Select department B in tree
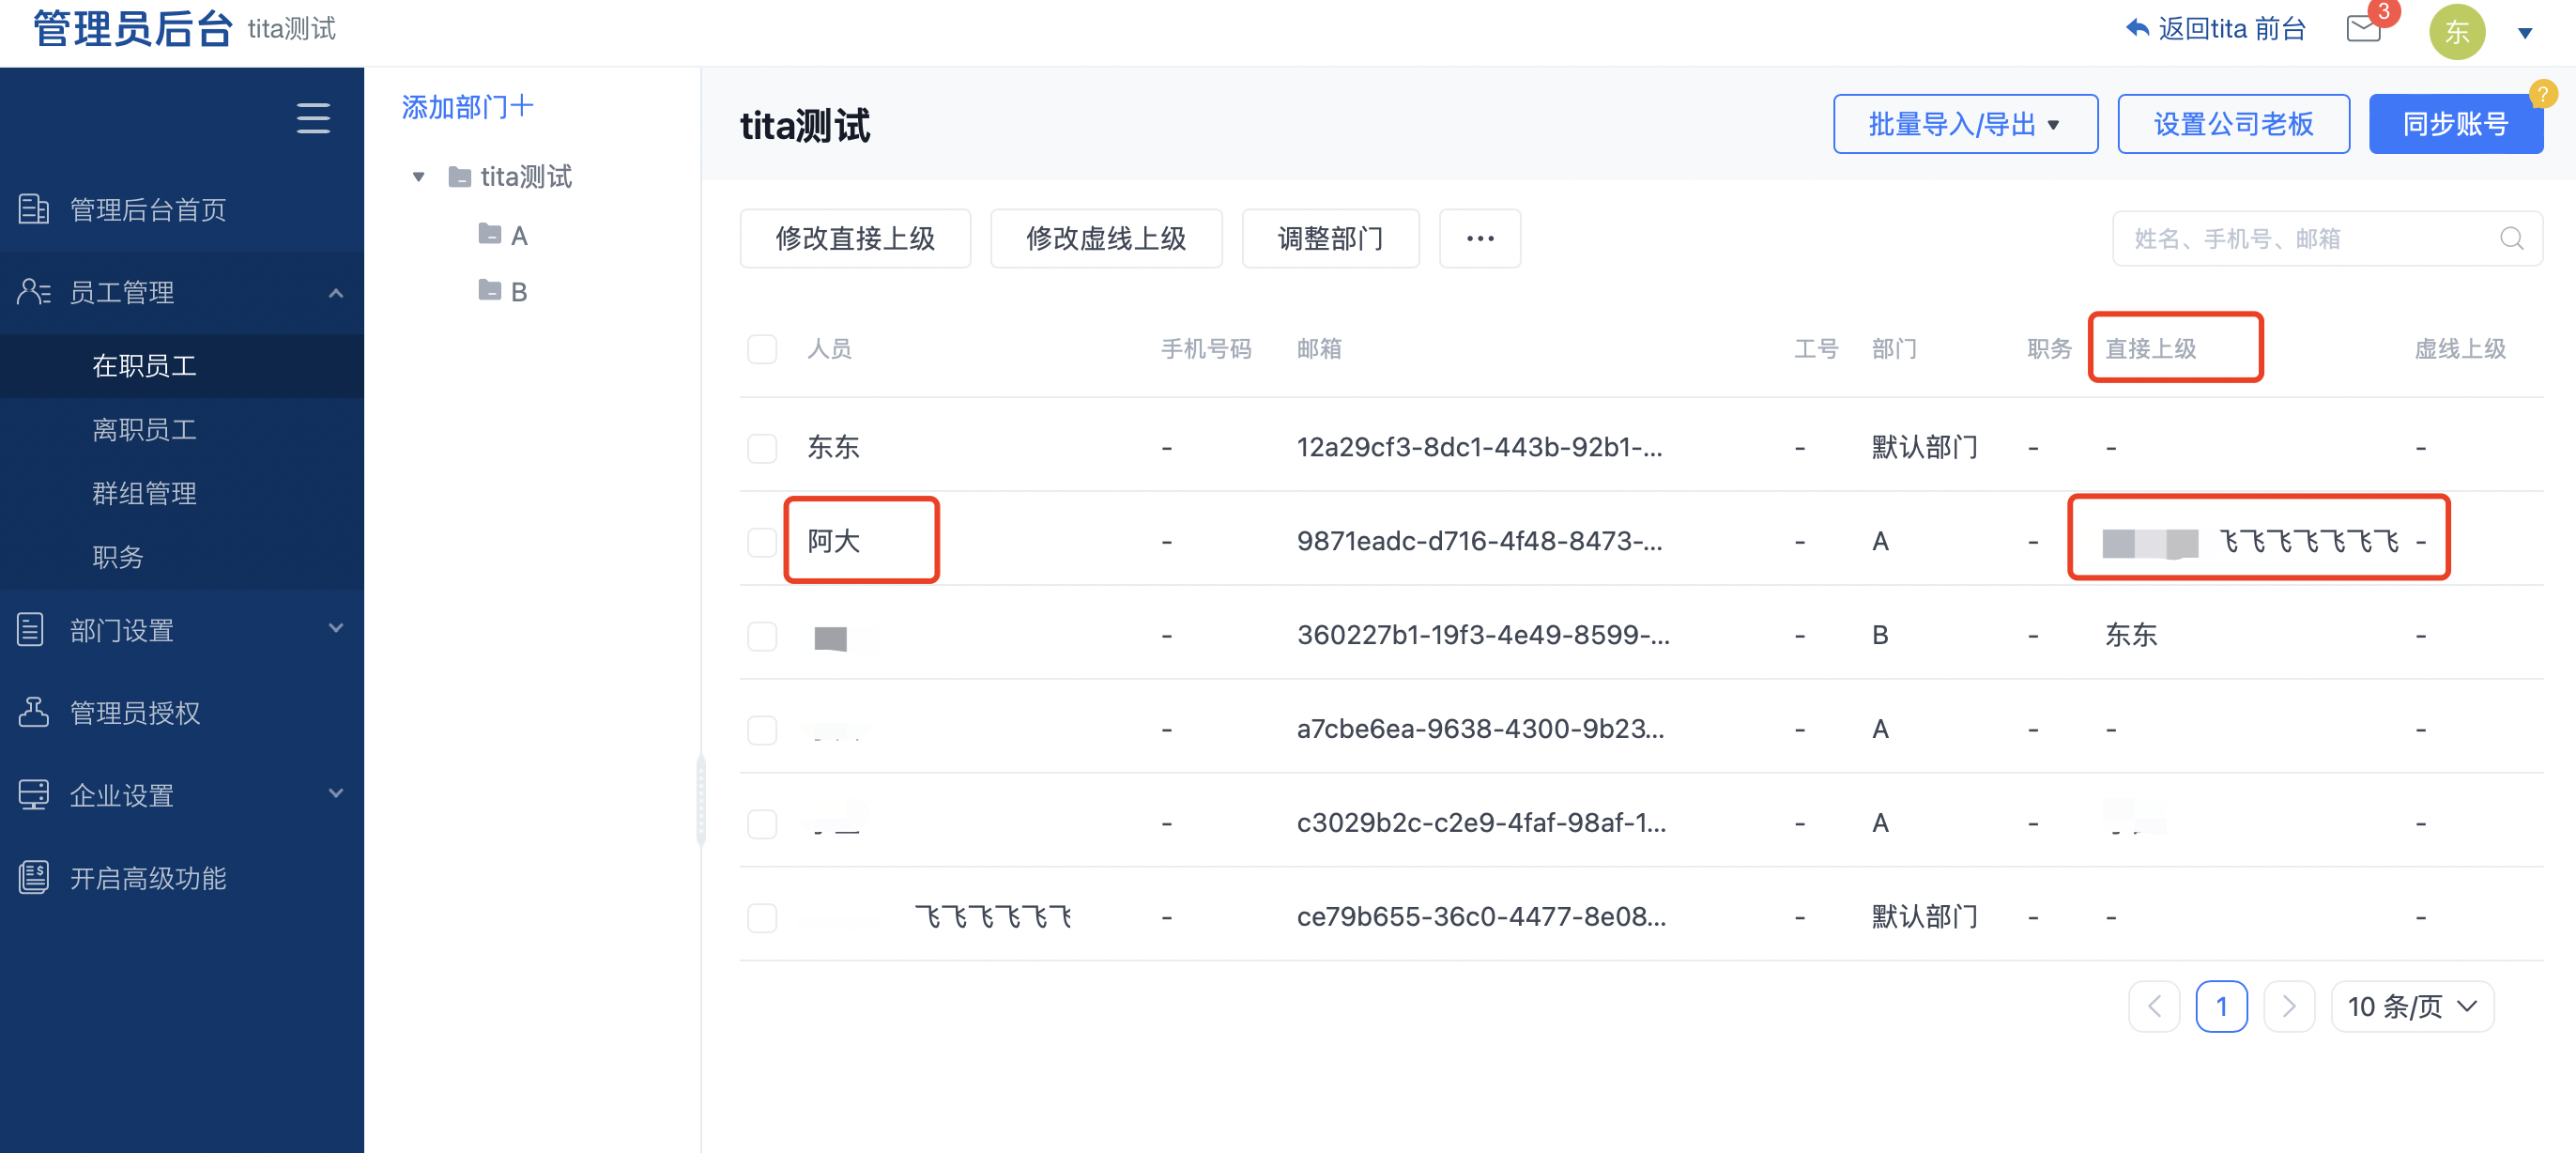The width and height of the screenshot is (2576, 1153). [x=519, y=291]
